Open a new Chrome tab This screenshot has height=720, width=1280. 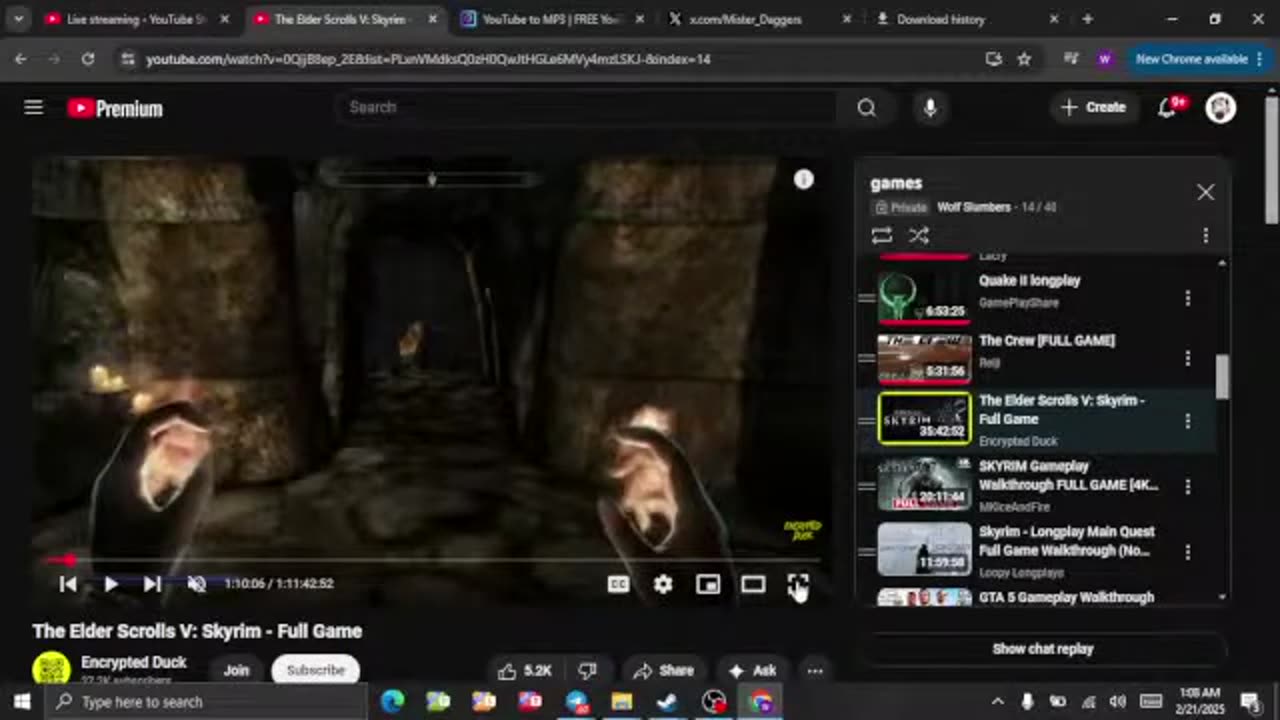coord(1087,19)
